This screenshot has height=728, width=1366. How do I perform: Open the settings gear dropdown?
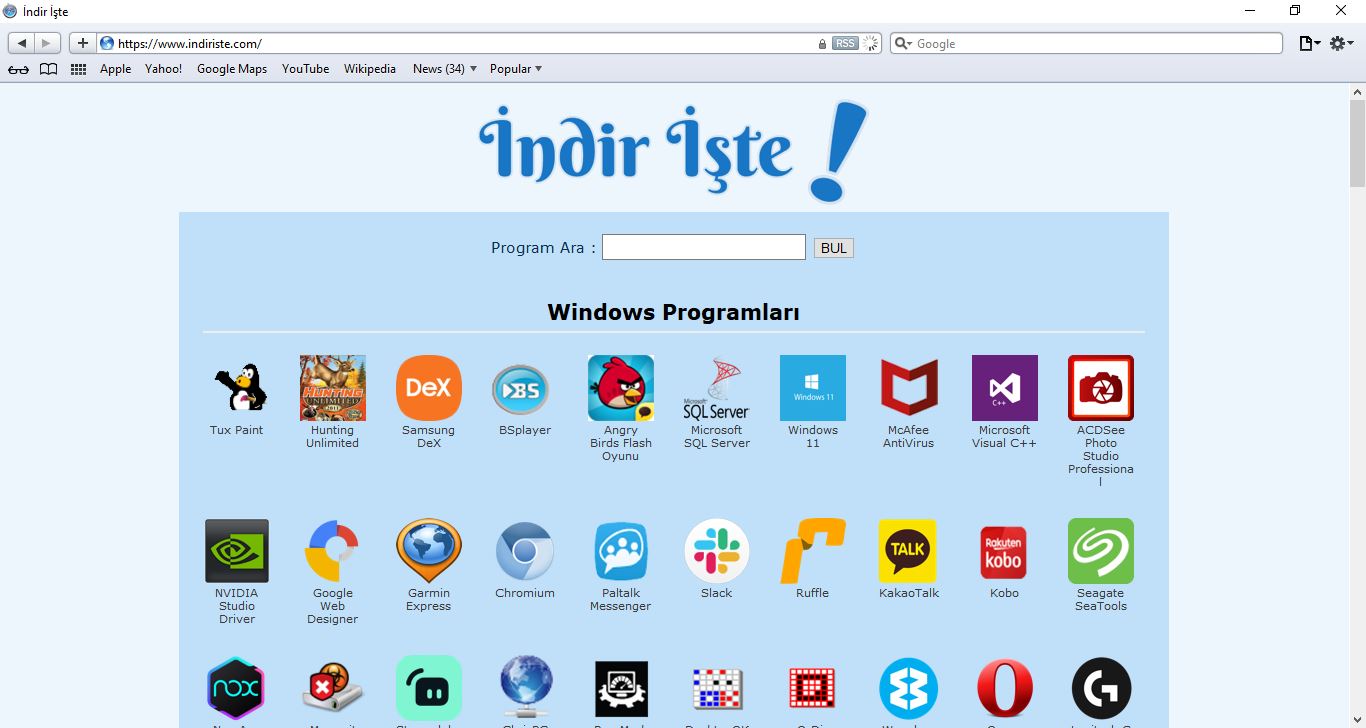point(1342,43)
